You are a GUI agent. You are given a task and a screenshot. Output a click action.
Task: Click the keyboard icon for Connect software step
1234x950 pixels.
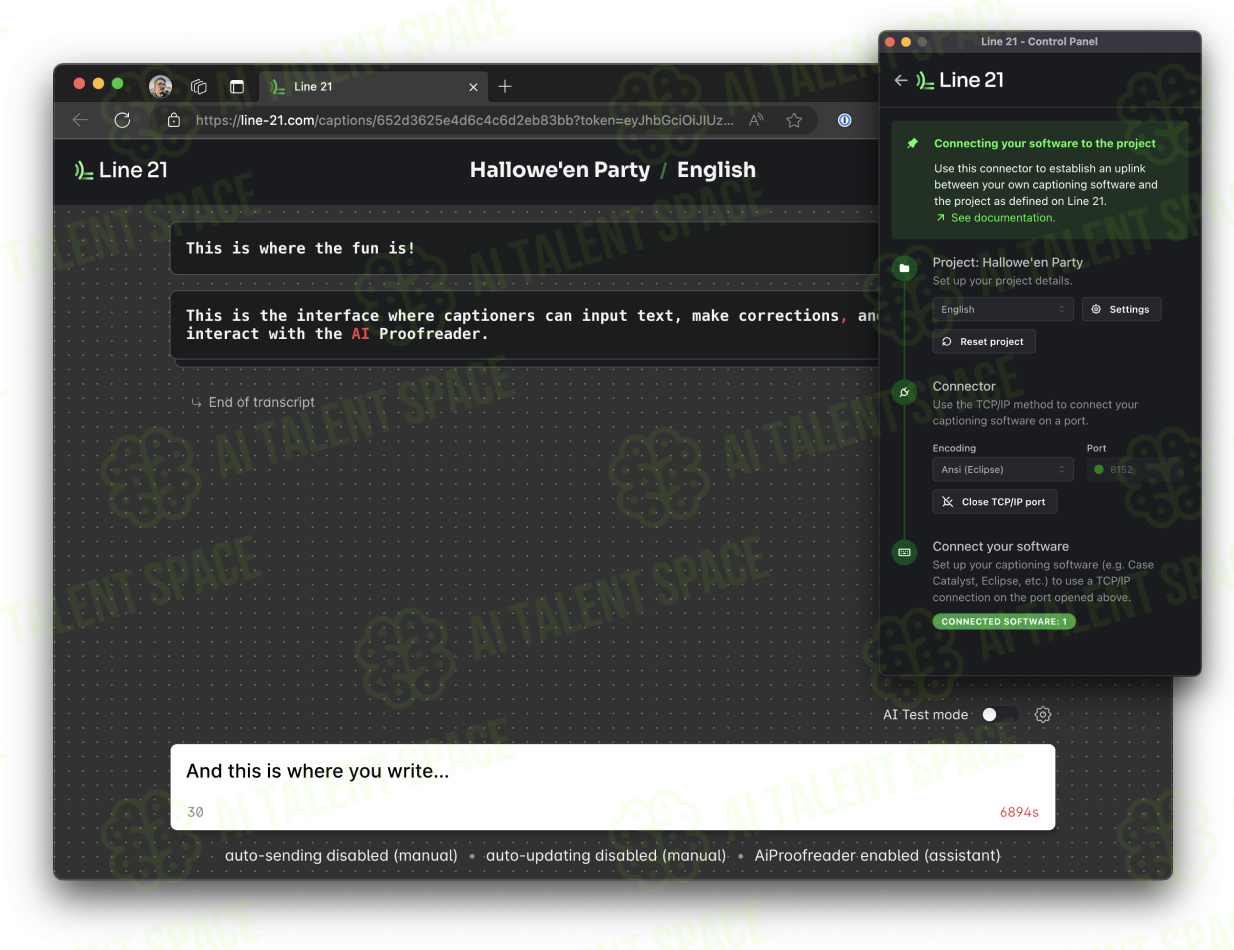coord(904,552)
